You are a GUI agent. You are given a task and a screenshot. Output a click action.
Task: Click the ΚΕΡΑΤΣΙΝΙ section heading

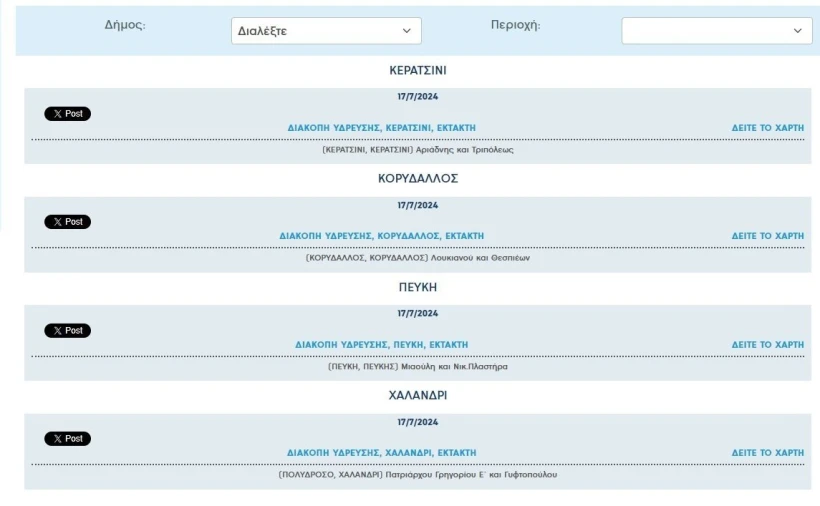[x=417, y=71]
